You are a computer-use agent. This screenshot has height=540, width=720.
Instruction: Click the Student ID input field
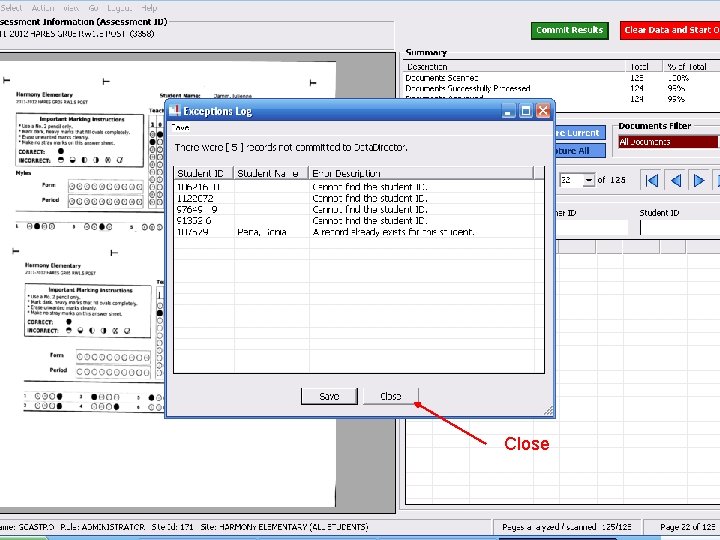tap(680, 227)
